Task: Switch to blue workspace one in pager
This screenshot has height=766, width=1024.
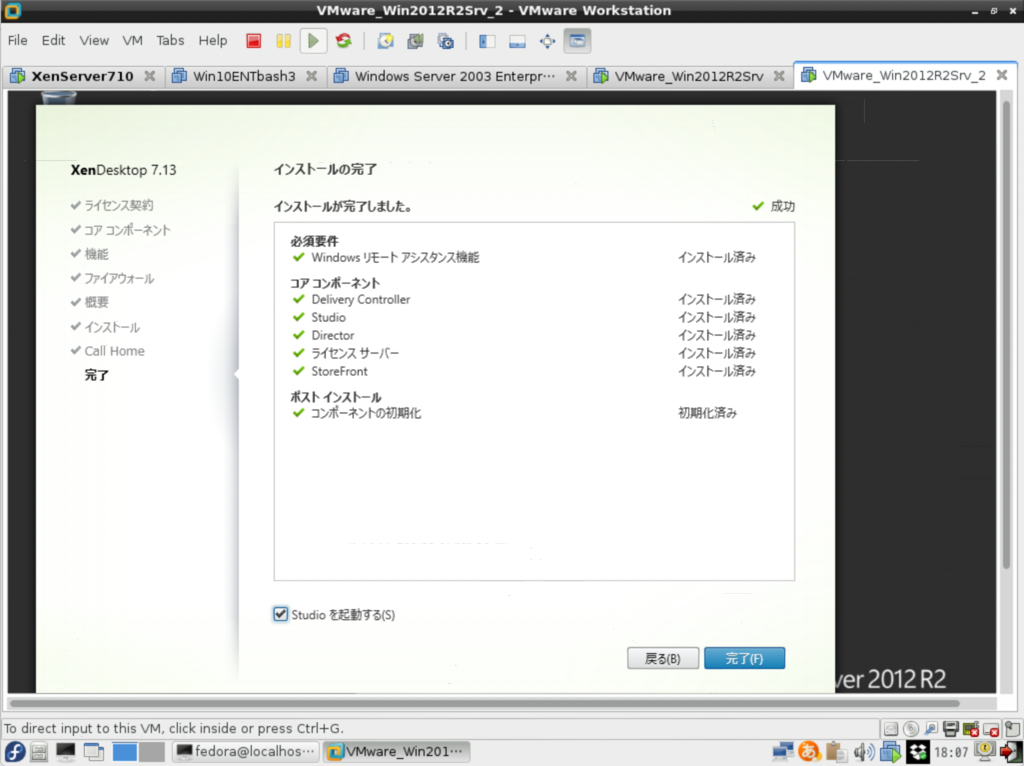Action: [x=124, y=752]
